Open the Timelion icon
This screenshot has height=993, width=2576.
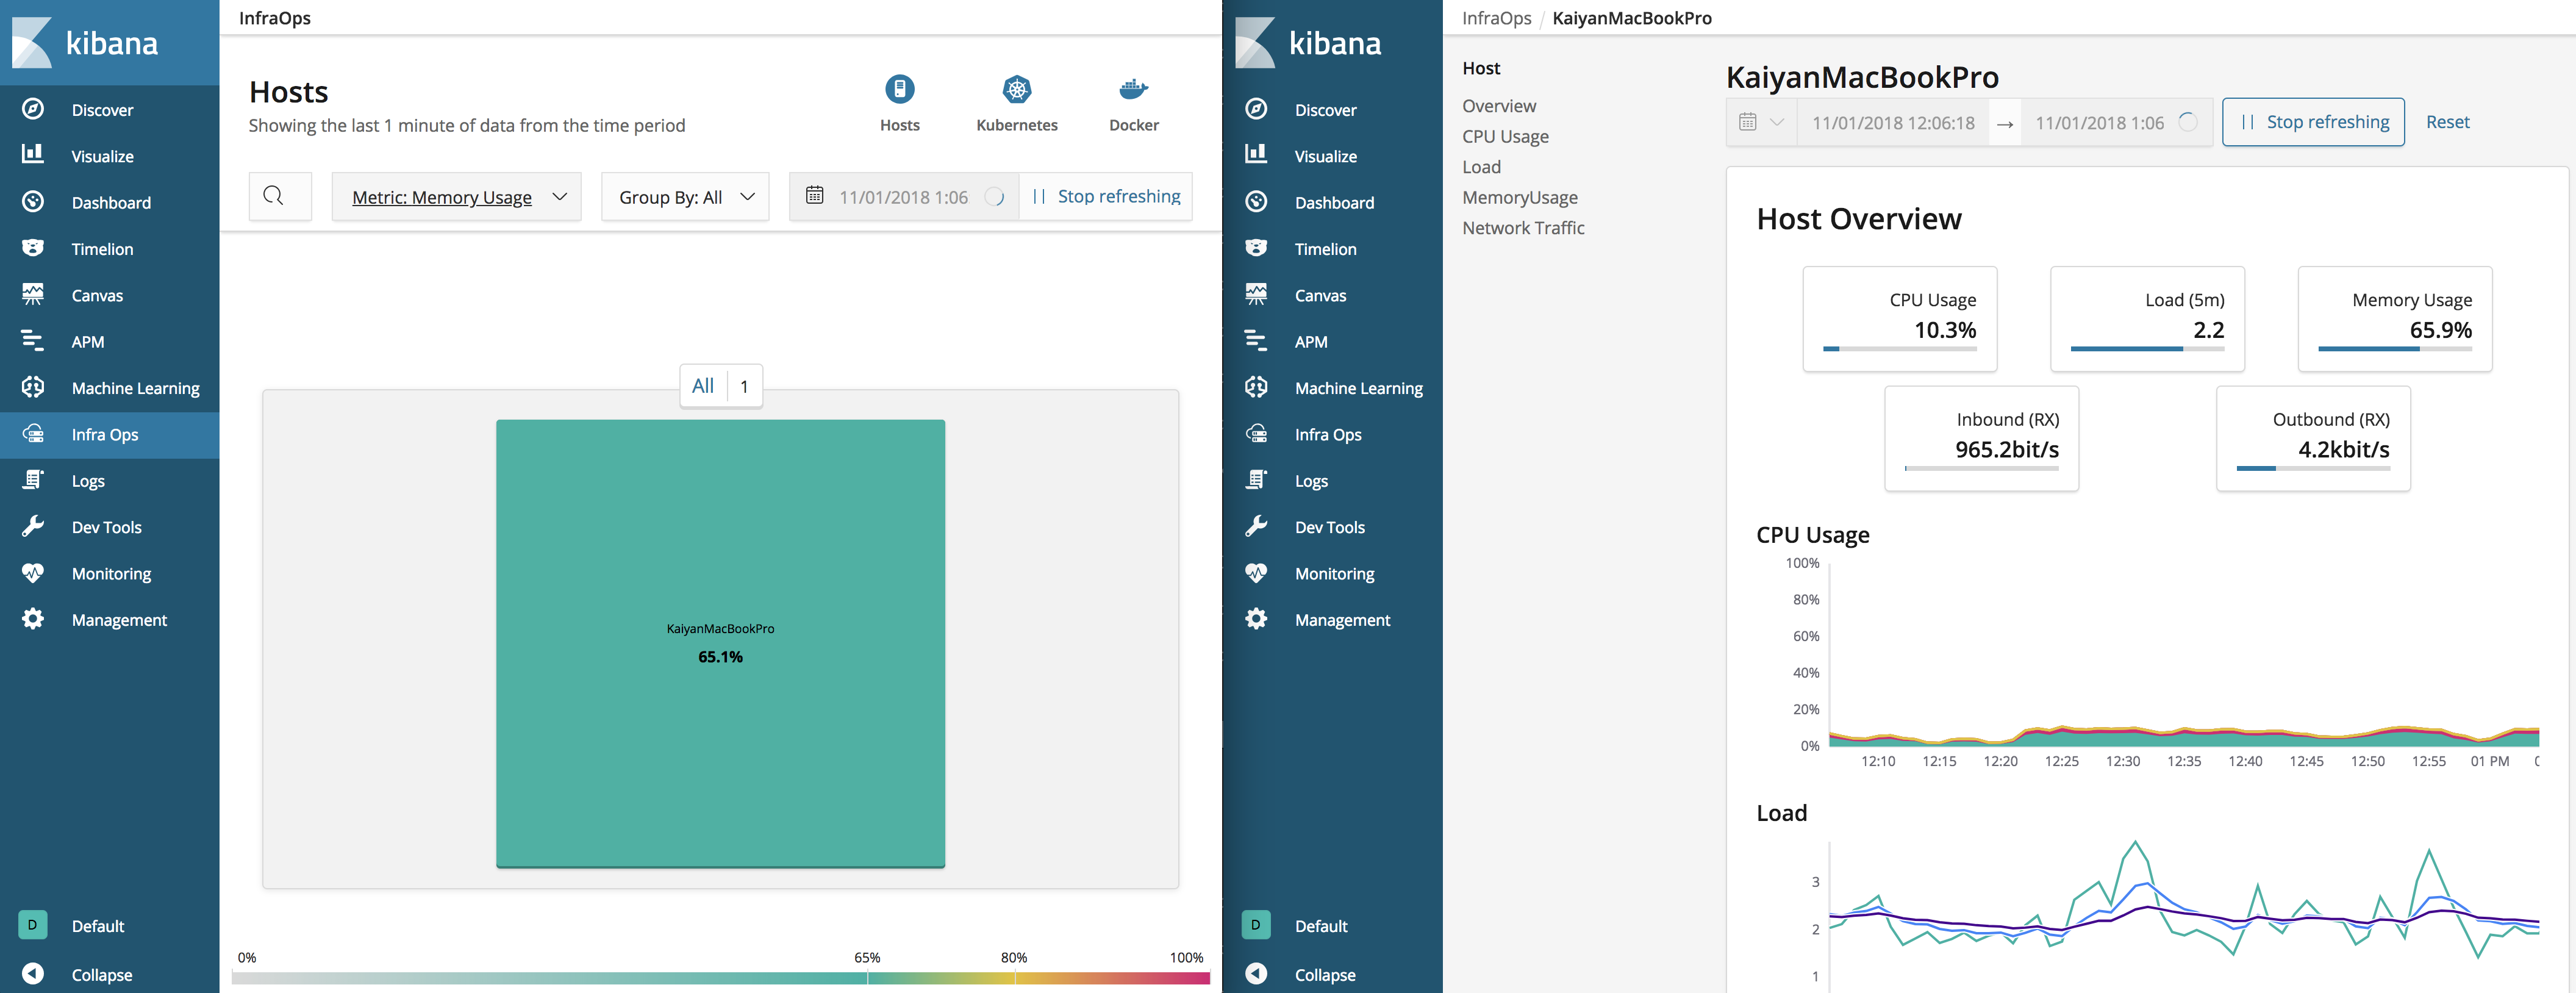click(33, 248)
